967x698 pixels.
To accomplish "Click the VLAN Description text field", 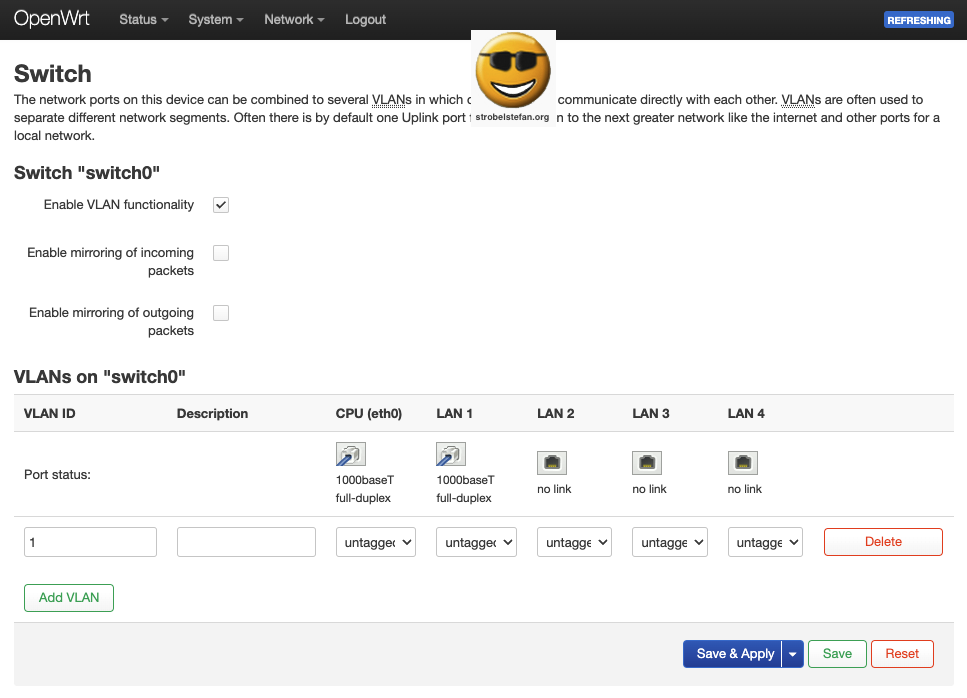I will (x=246, y=542).
